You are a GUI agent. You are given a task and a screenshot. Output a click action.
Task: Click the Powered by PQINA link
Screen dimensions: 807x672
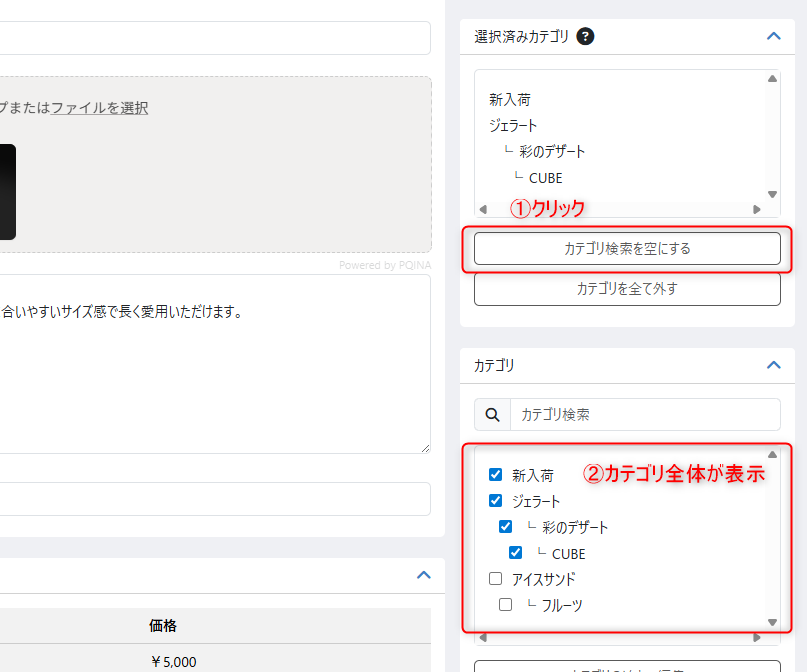pyautogui.click(x=384, y=265)
